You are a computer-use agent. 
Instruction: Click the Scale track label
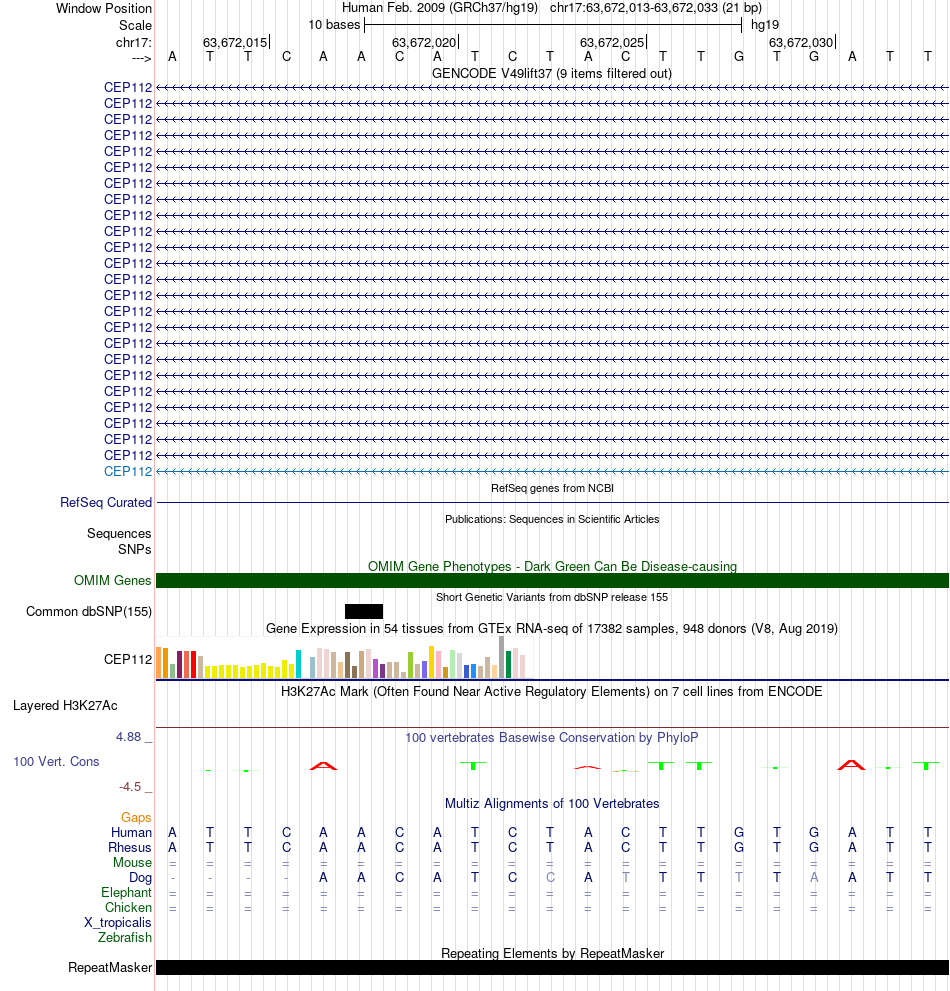[x=135, y=25]
